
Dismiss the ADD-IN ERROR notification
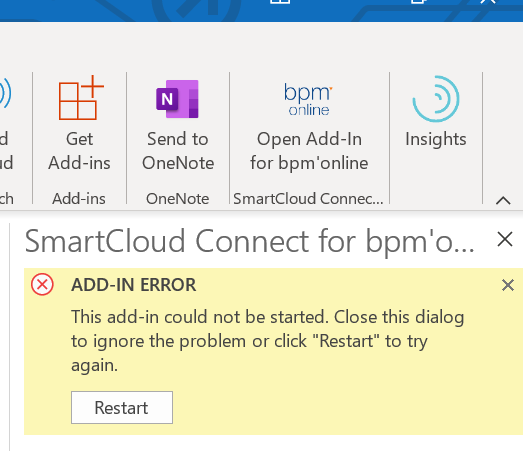(x=508, y=285)
